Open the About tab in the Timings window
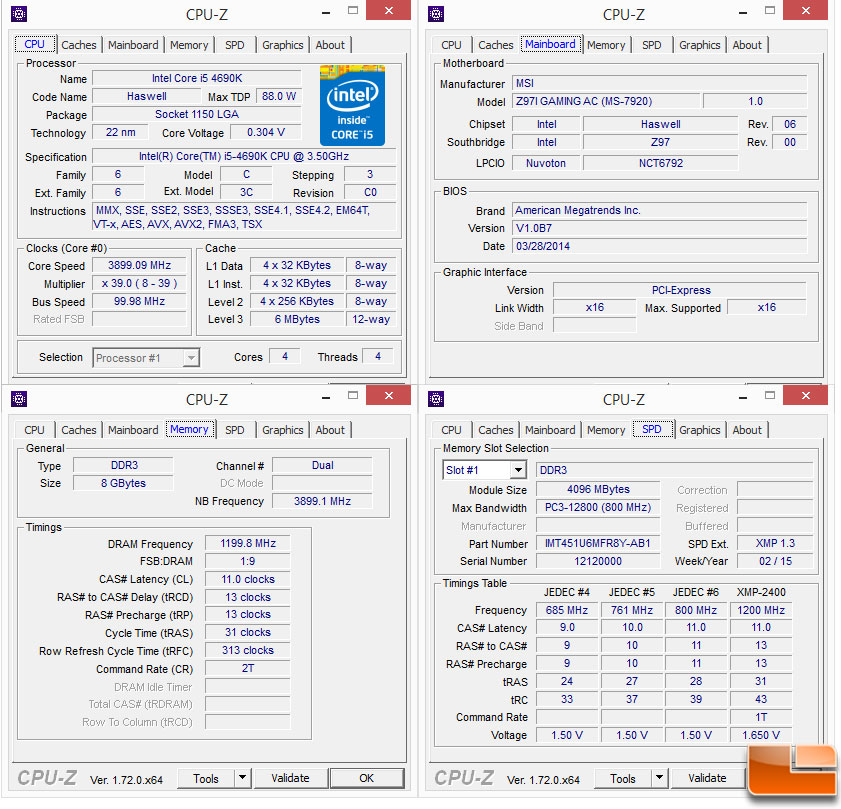 tap(330, 430)
